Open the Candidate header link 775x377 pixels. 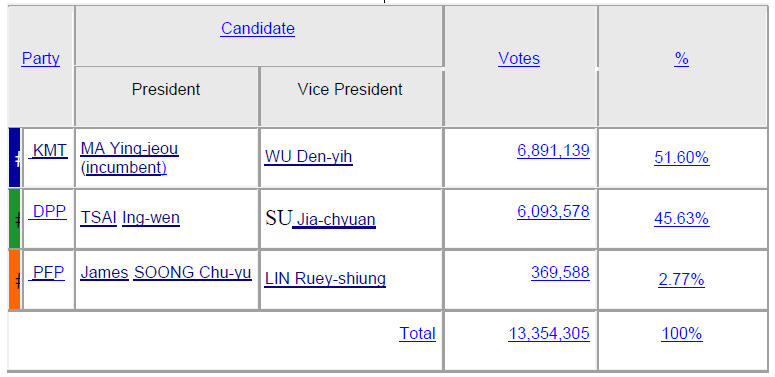tap(258, 28)
